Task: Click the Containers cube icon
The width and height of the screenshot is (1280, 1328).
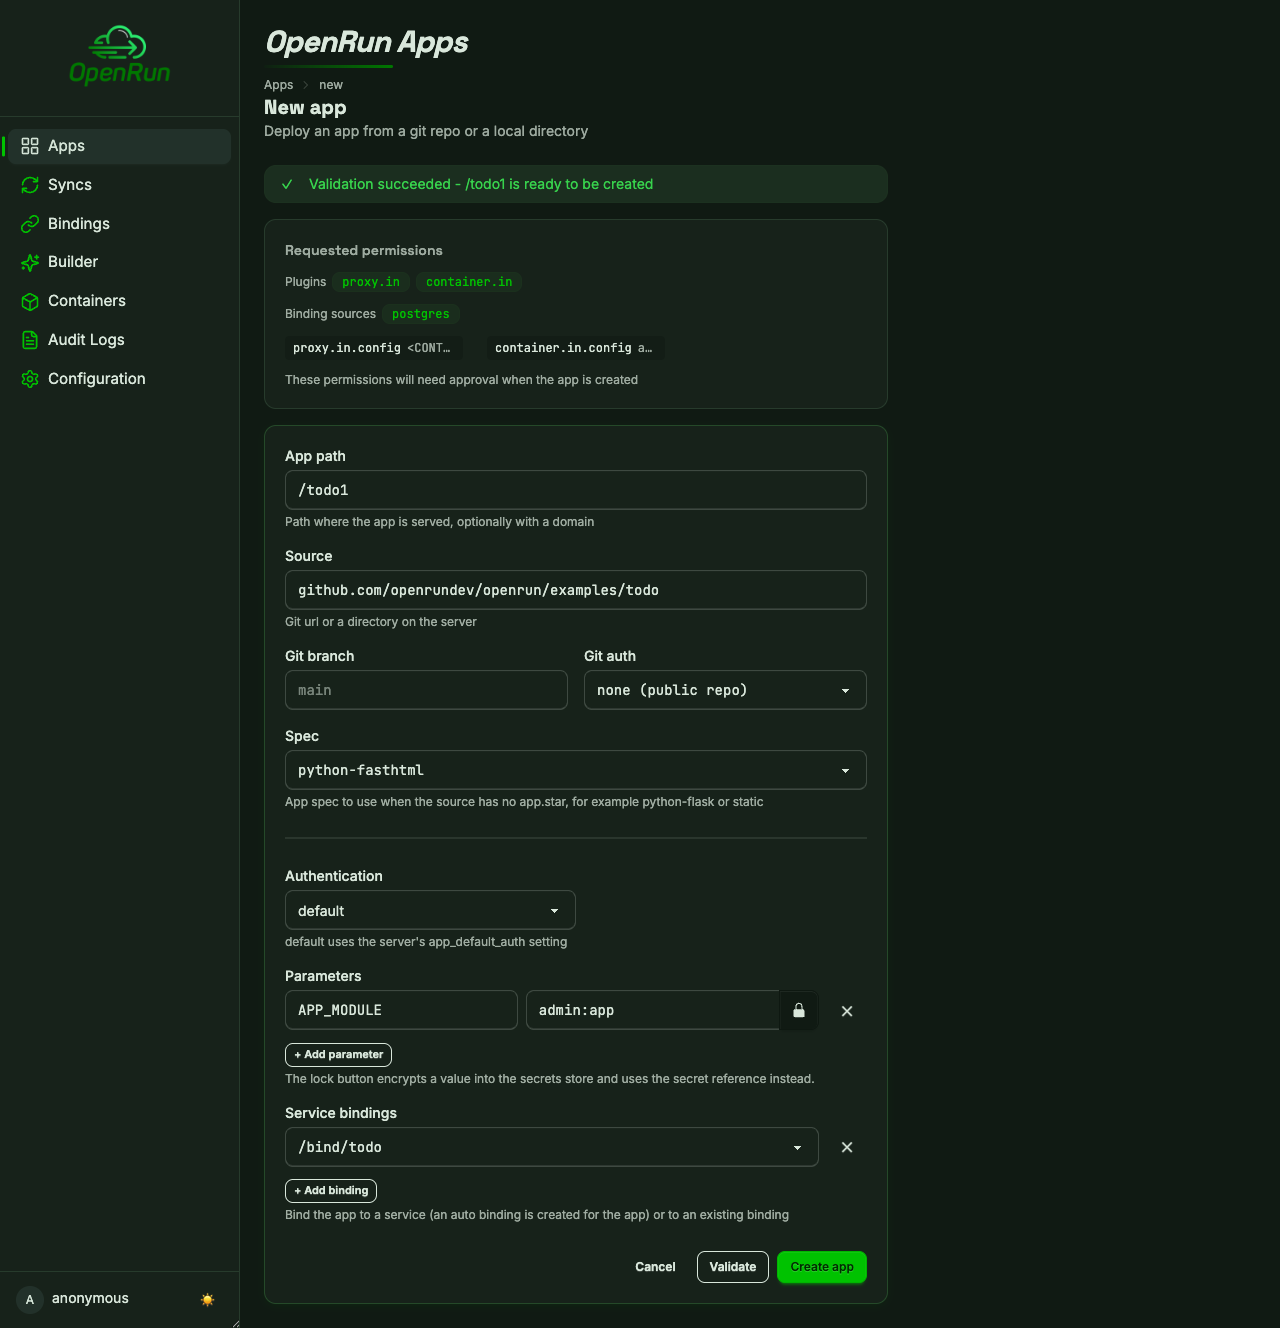Action: point(30,301)
